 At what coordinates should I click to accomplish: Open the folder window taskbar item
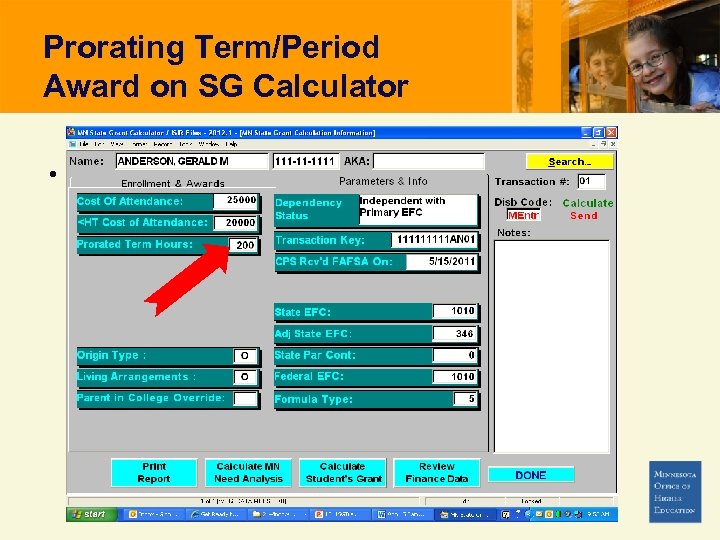tap(278, 515)
